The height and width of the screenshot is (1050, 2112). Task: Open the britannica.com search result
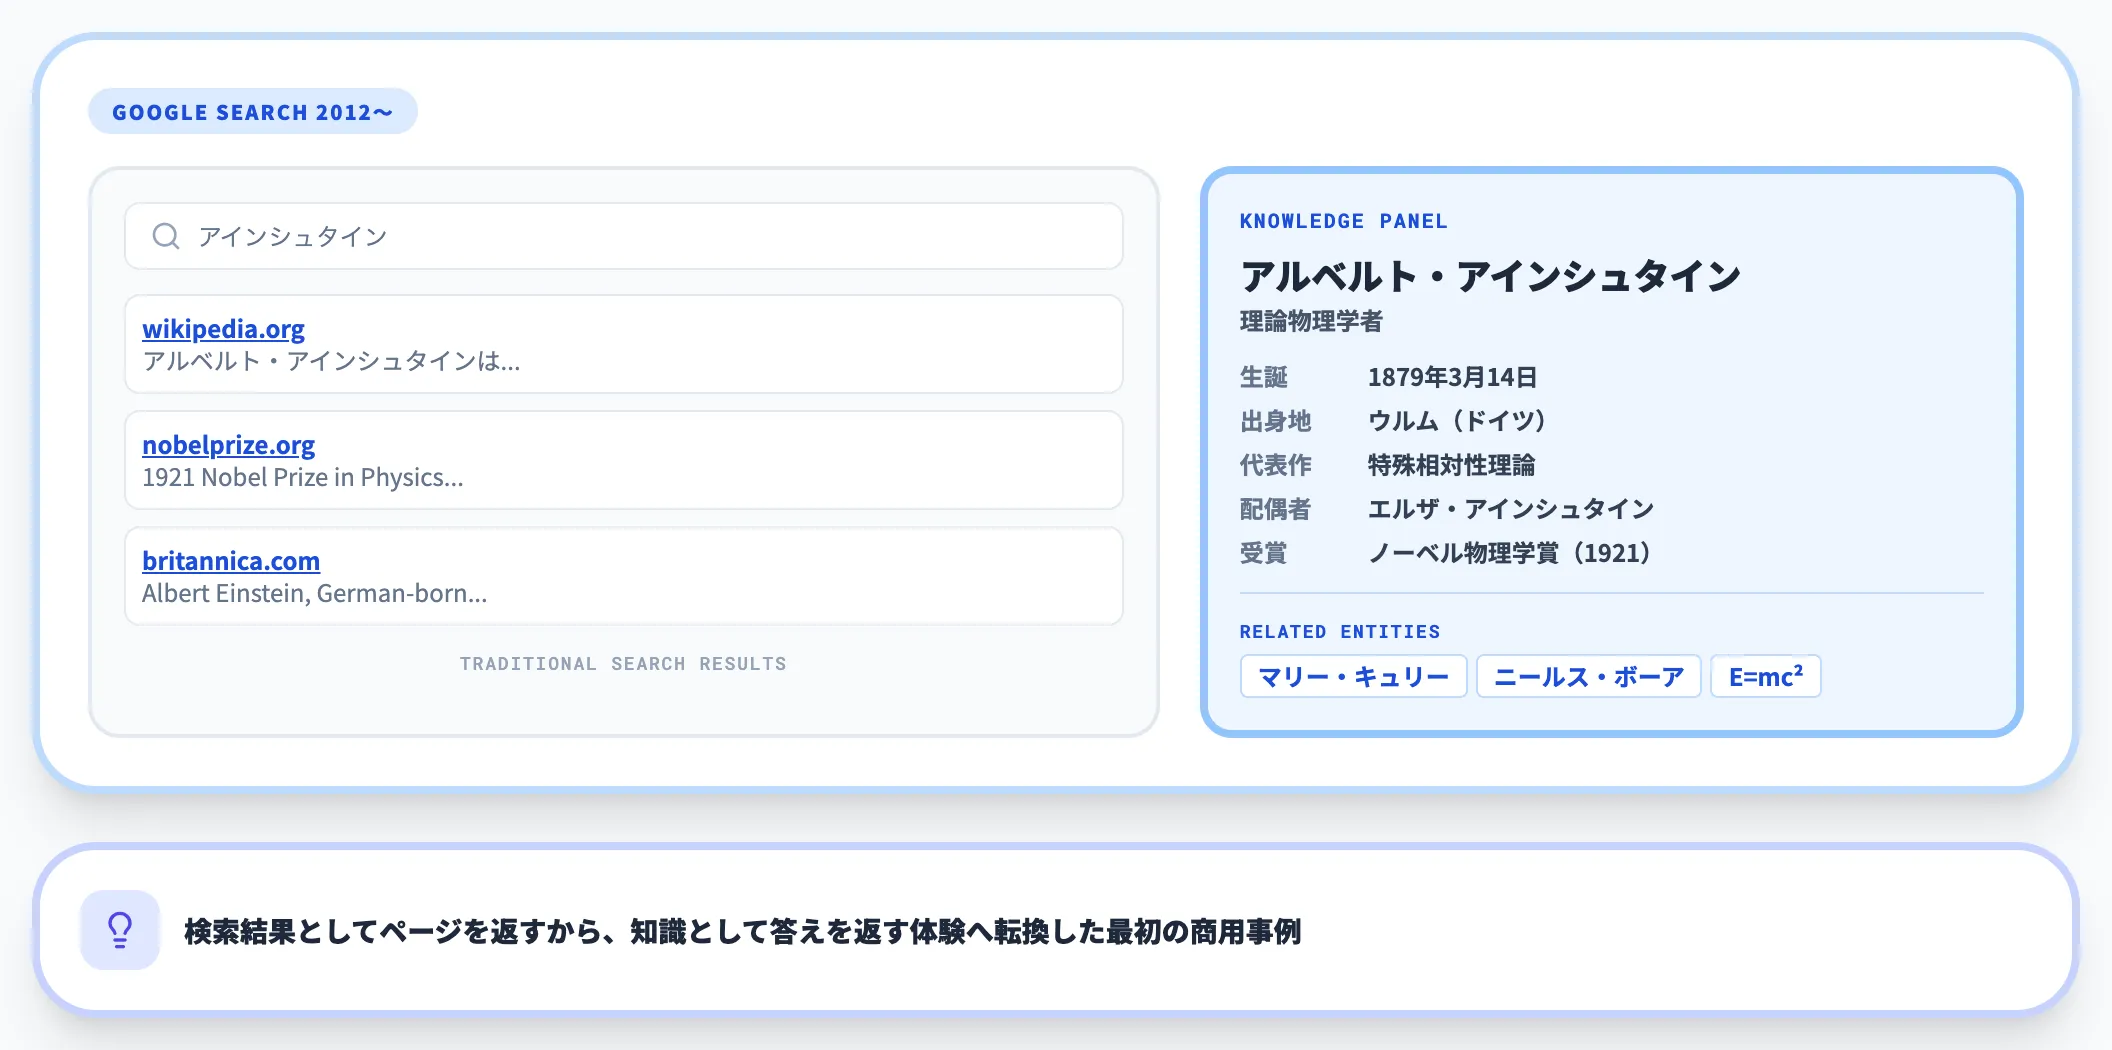(x=232, y=560)
